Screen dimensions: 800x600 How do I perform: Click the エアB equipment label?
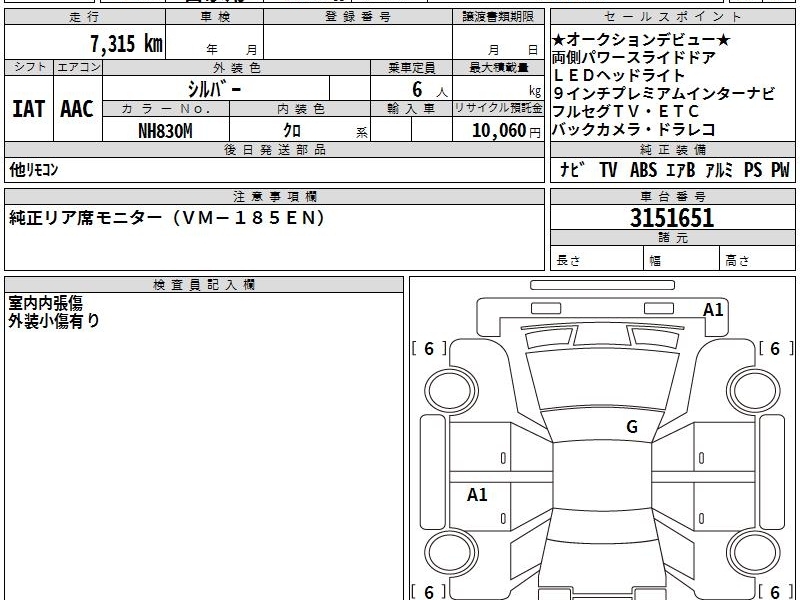click(x=681, y=169)
